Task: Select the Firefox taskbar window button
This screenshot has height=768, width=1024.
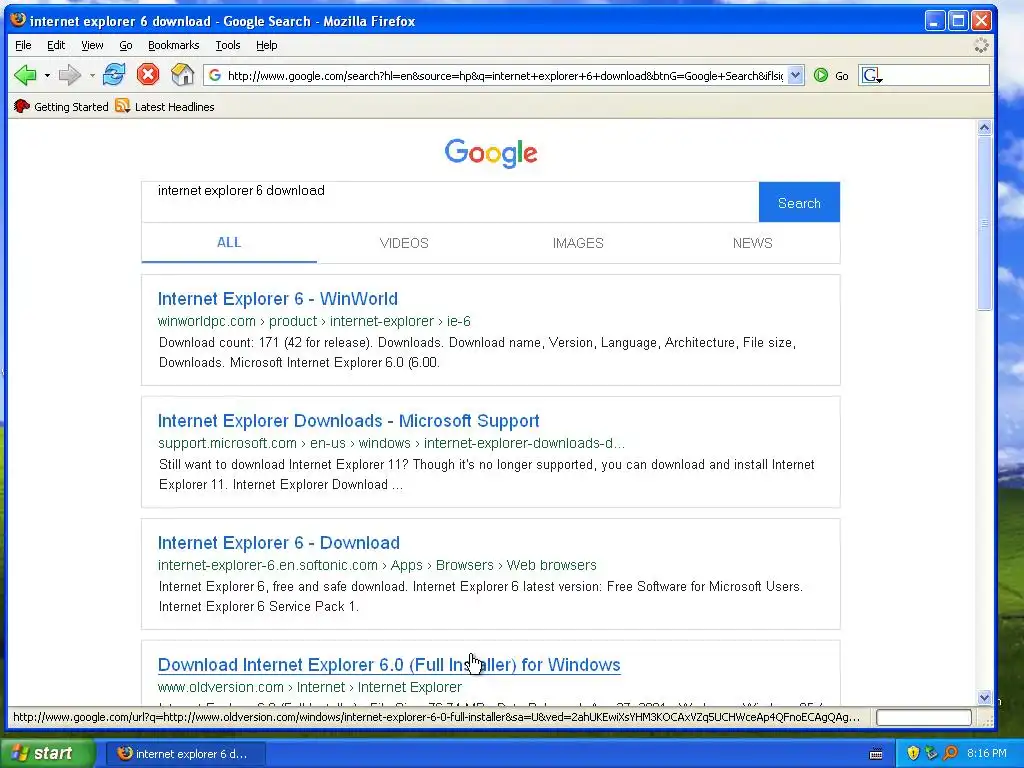Action: (x=185, y=754)
